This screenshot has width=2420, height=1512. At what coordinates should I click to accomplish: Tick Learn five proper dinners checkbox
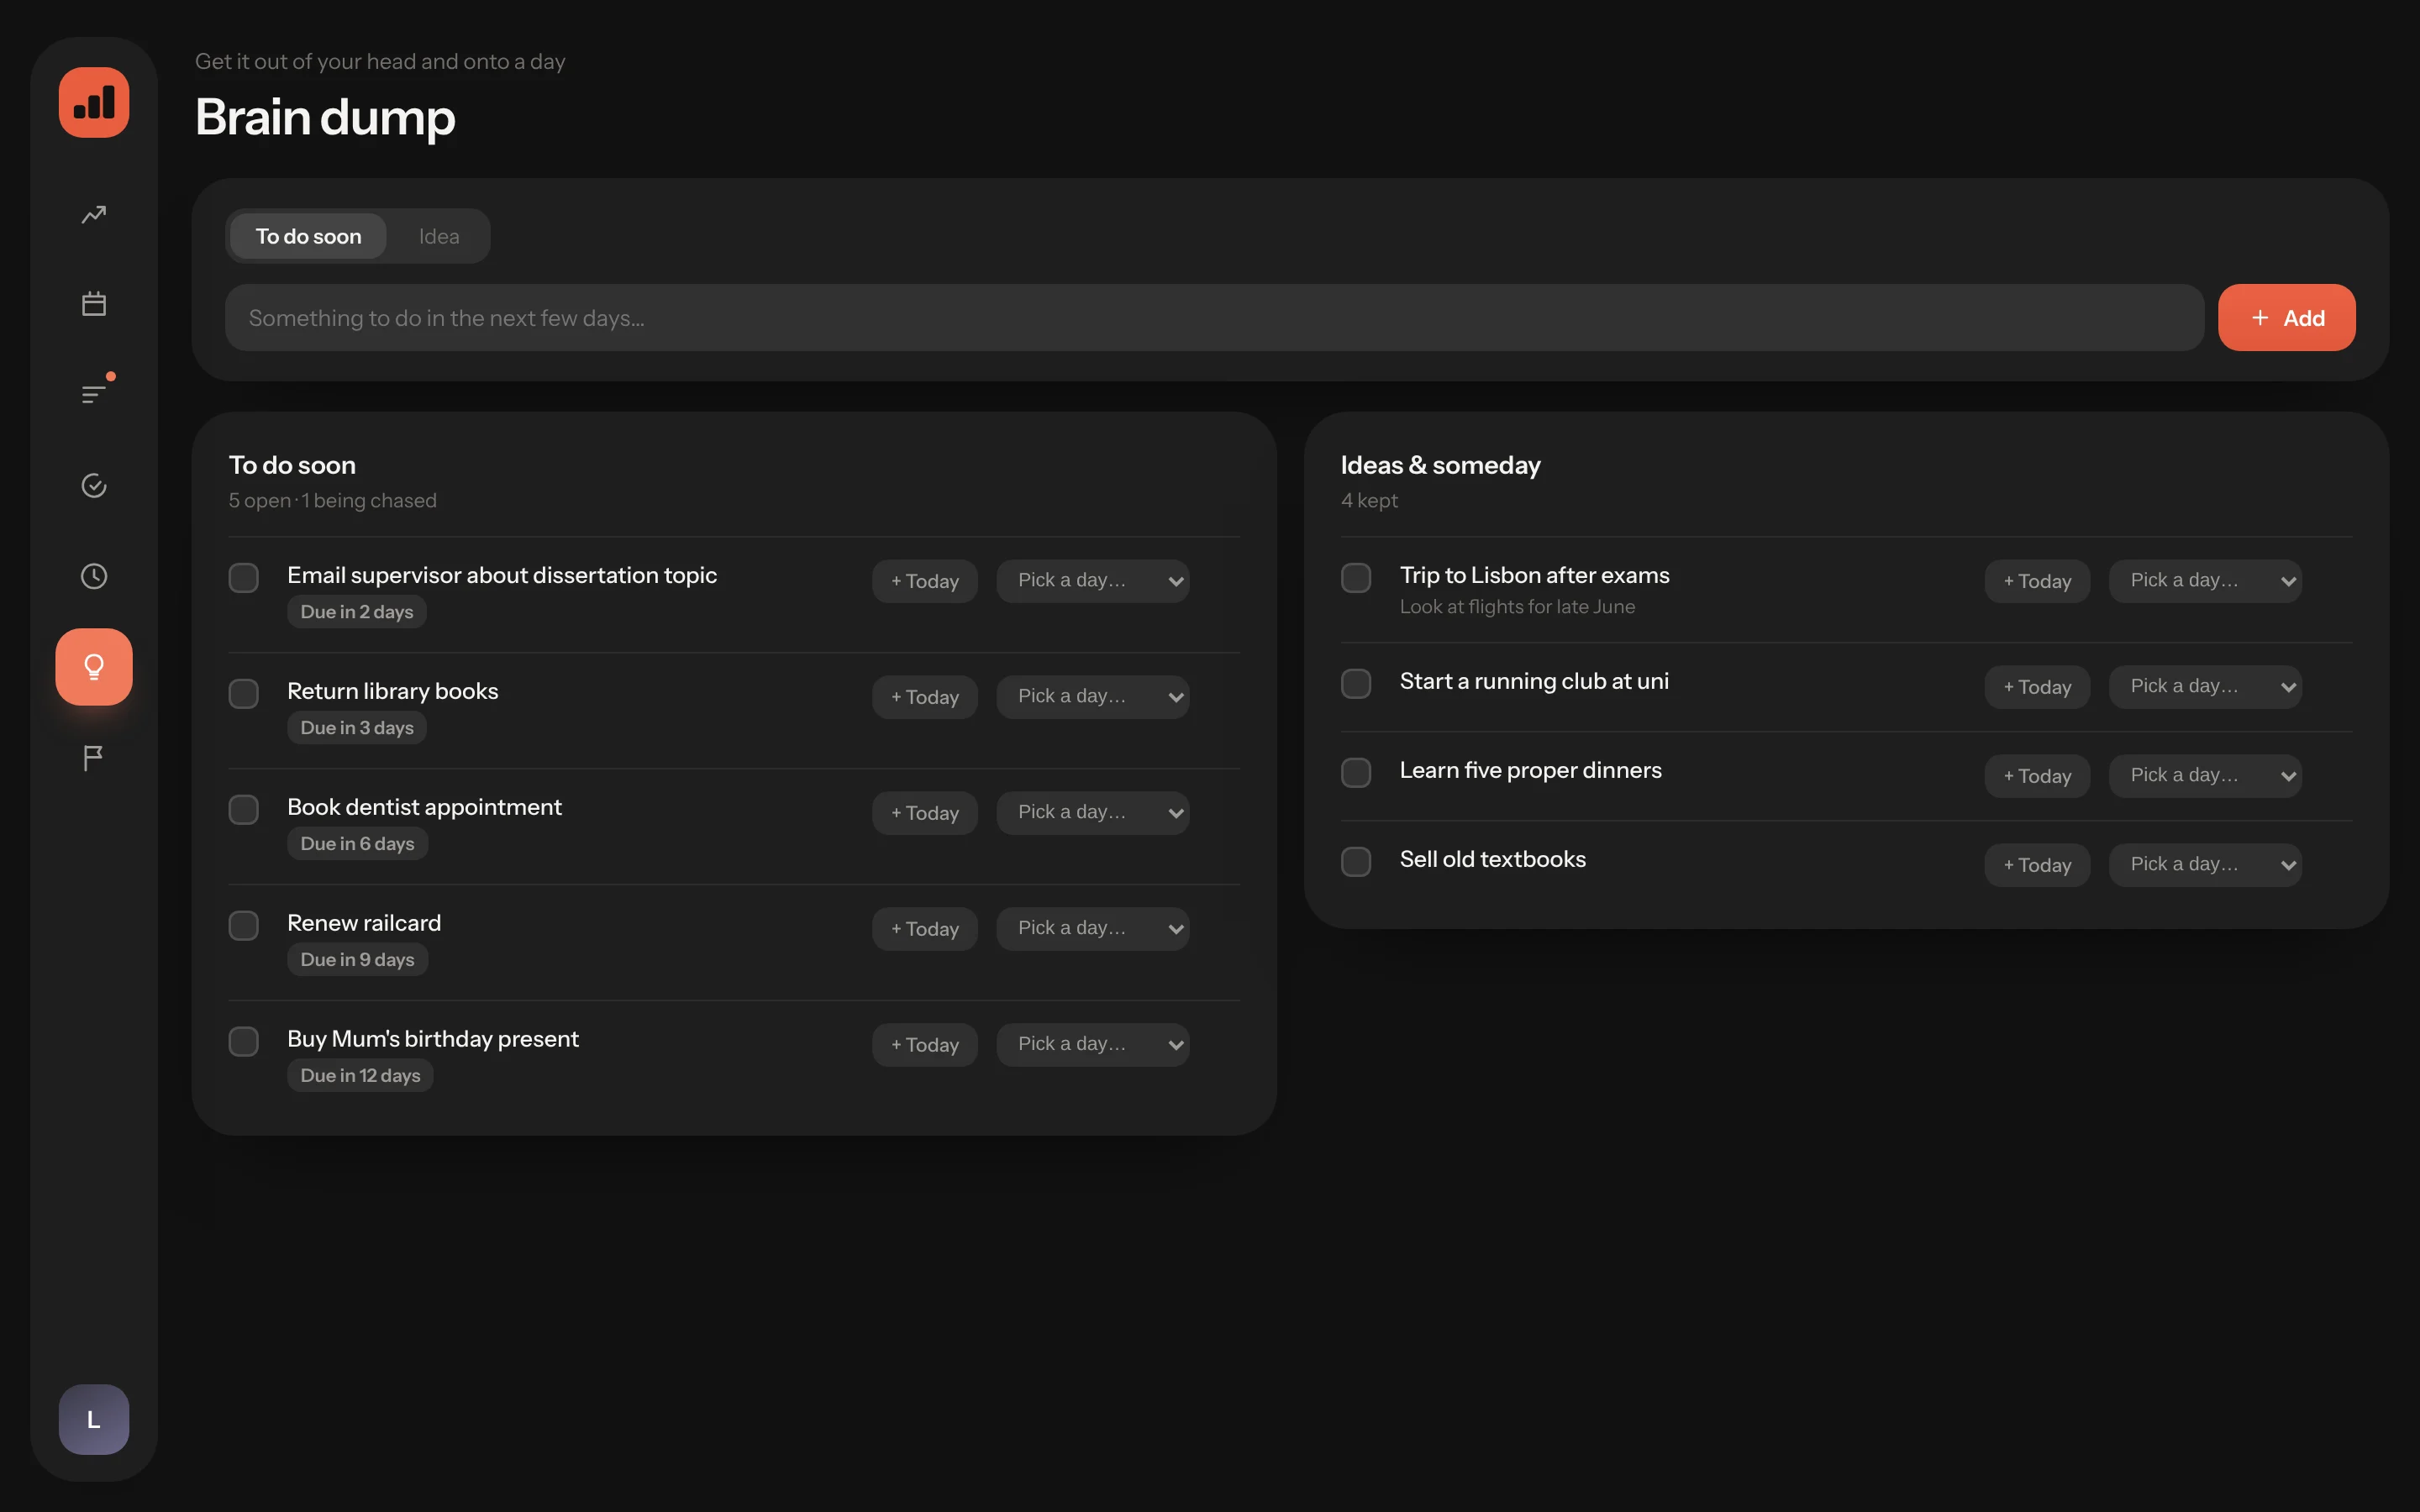(1356, 773)
